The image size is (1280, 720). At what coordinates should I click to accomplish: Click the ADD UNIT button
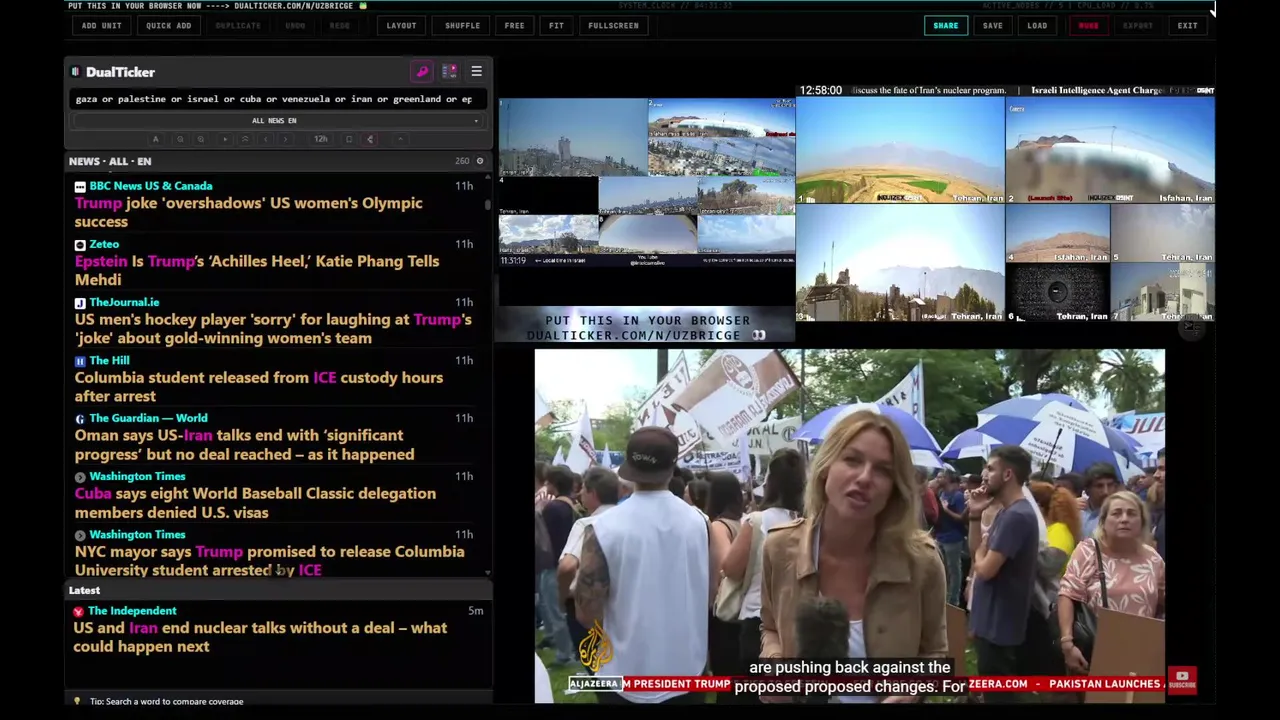101,26
